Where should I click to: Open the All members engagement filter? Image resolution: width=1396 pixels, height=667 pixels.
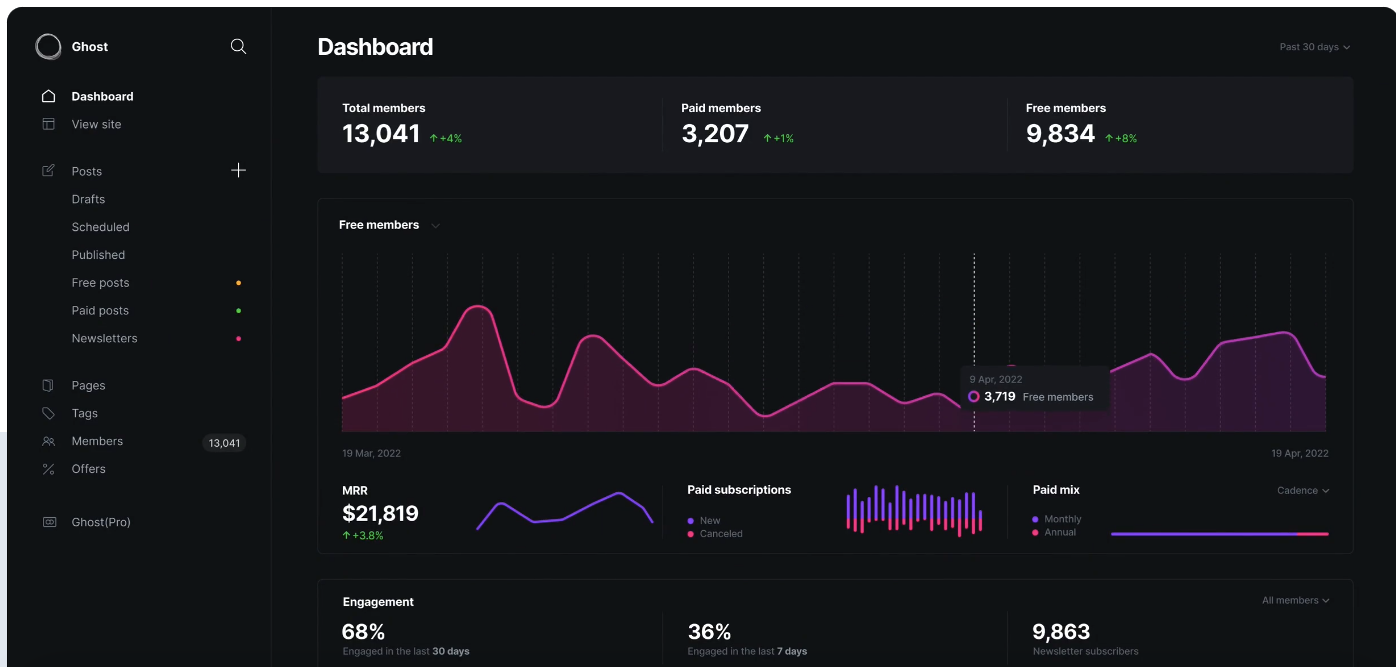pyautogui.click(x=1295, y=601)
